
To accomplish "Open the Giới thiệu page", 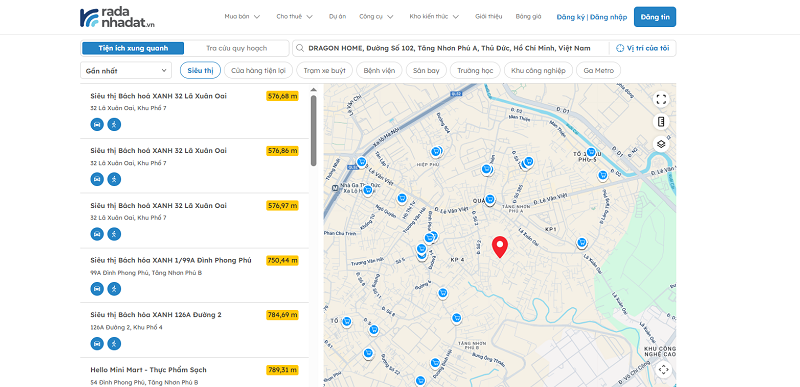I will [x=488, y=16].
